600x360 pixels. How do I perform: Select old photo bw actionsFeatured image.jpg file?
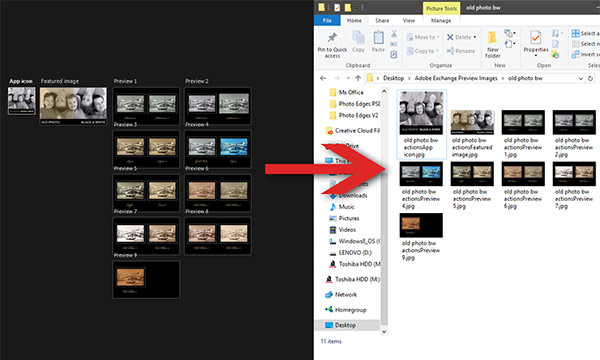point(472,134)
